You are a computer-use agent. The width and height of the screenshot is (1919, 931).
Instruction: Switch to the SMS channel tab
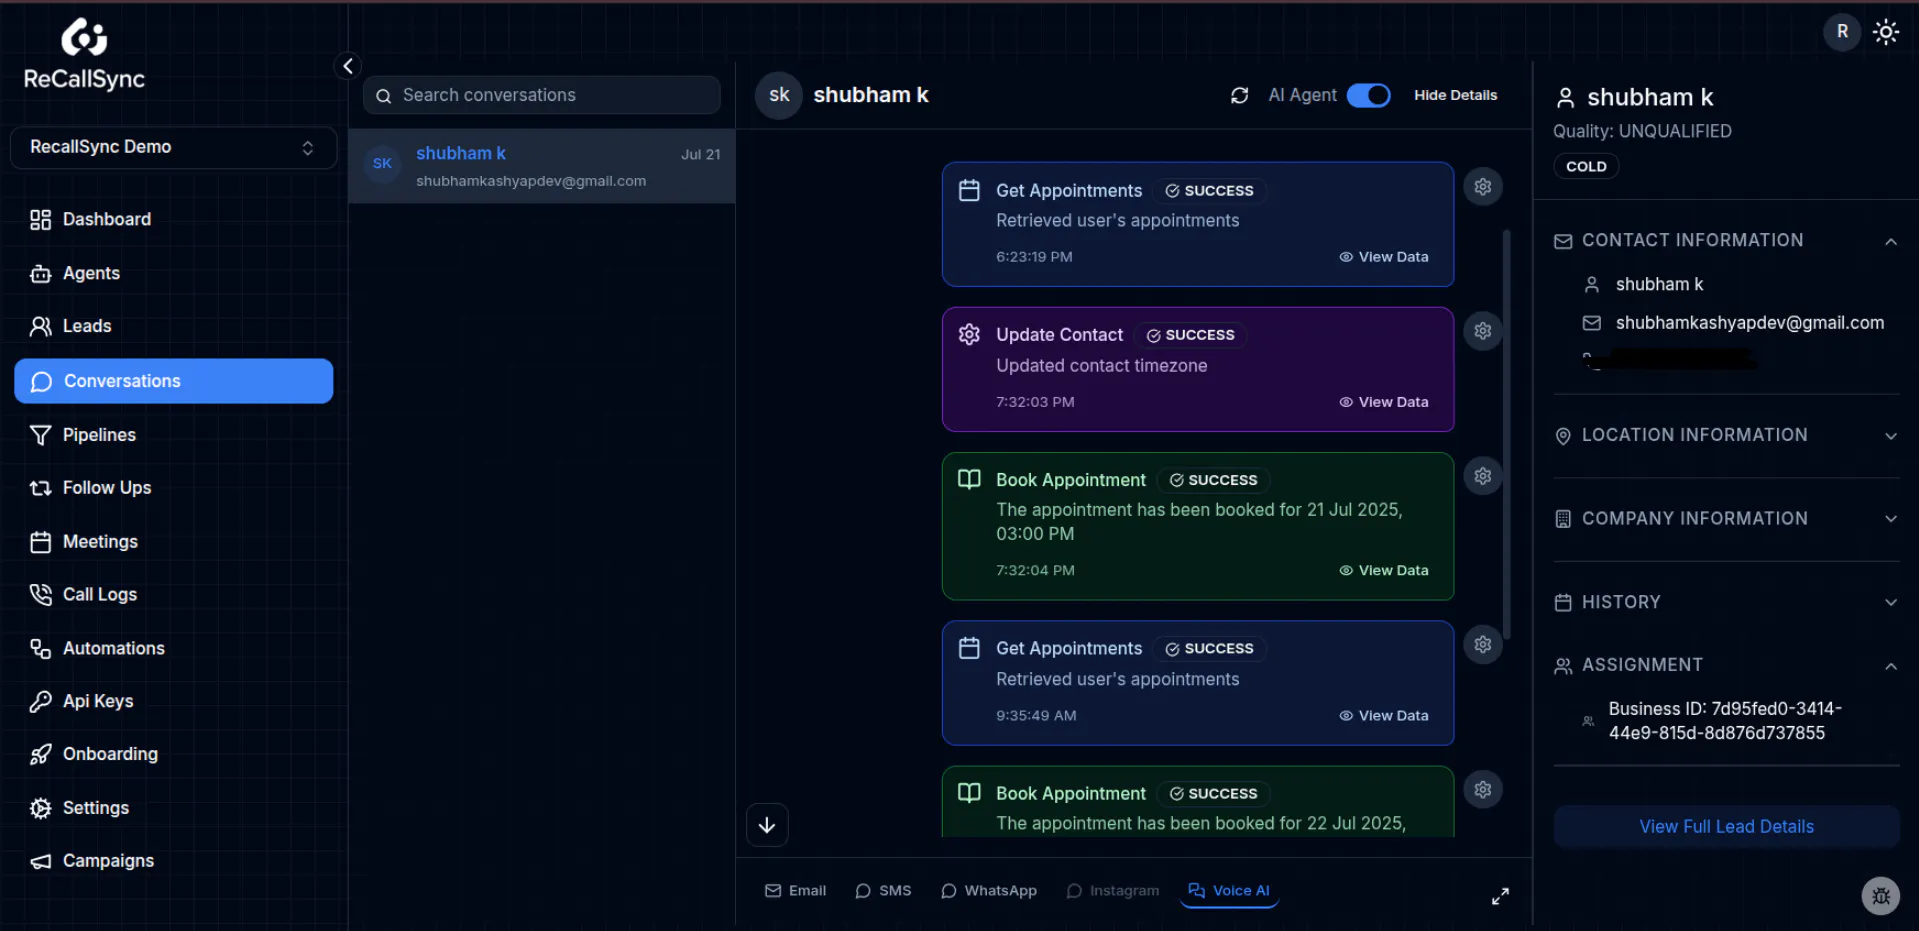pyautogui.click(x=883, y=891)
